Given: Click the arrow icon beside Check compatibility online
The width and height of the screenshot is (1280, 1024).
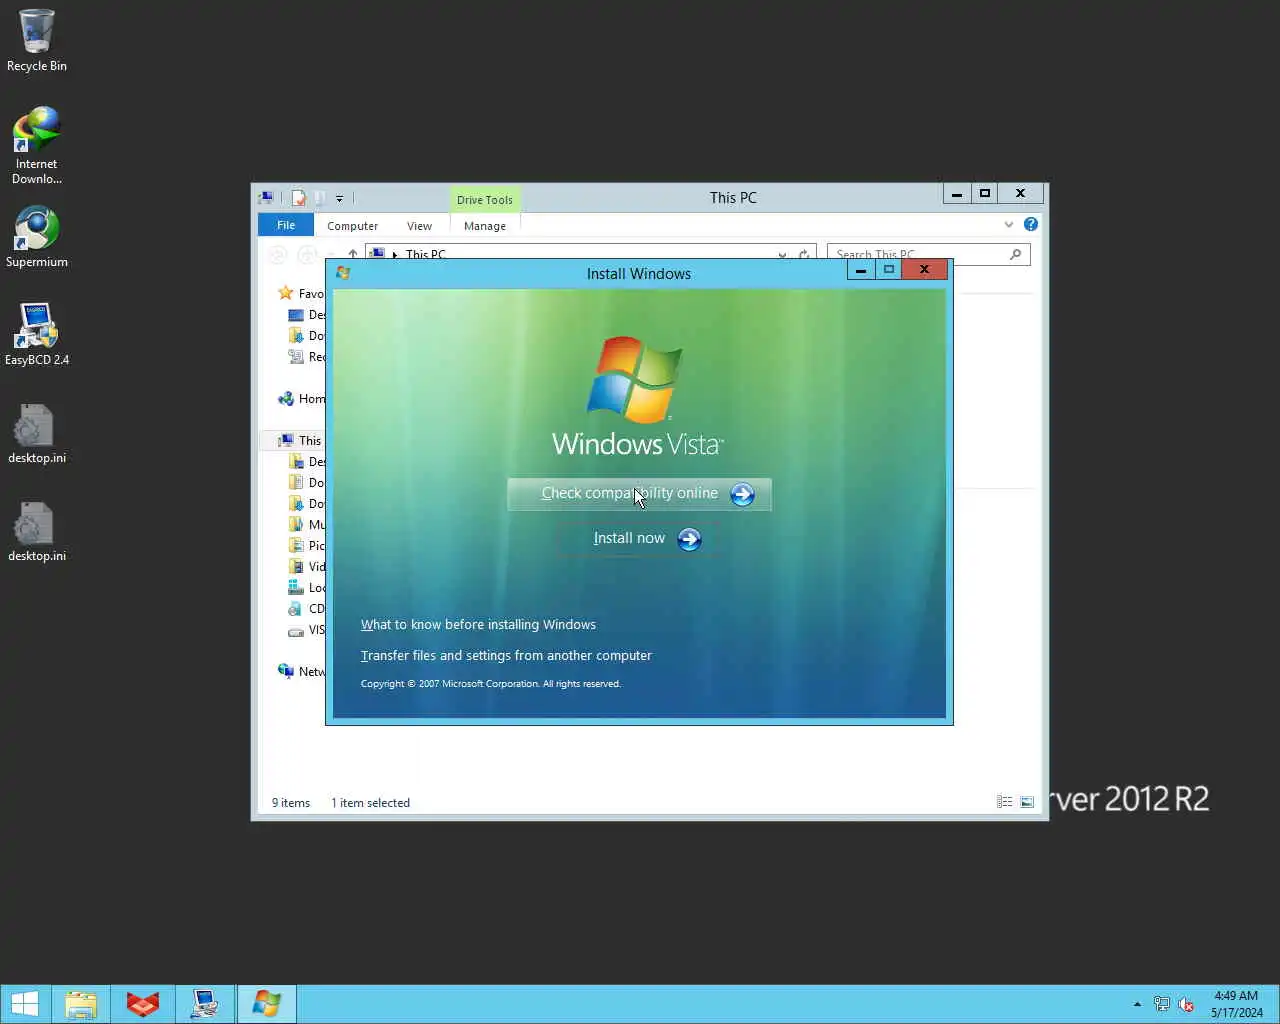Looking at the screenshot, I should click(x=742, y=494).
